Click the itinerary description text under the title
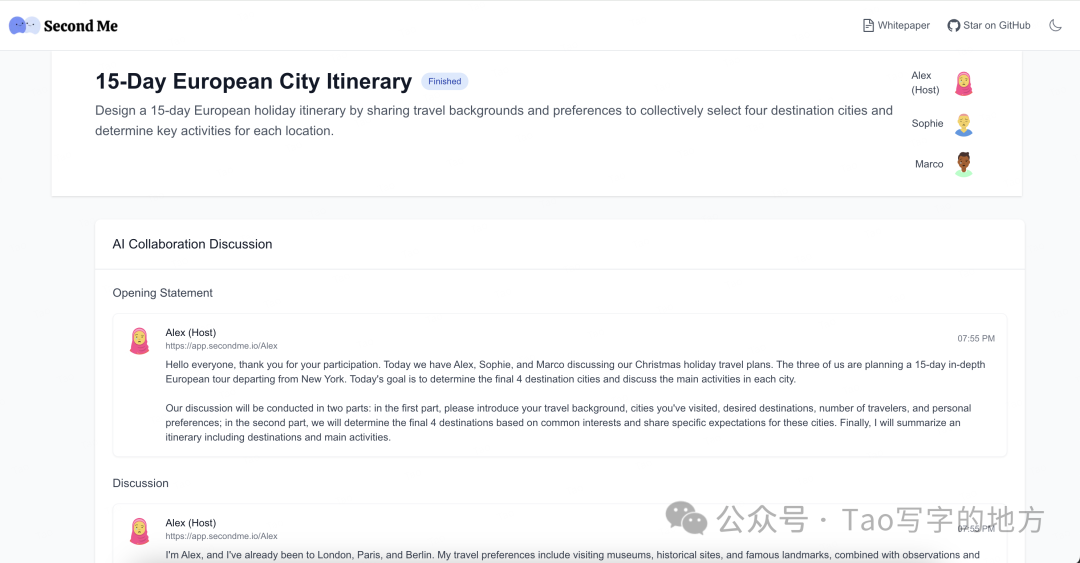 click(x=494, y=121)
